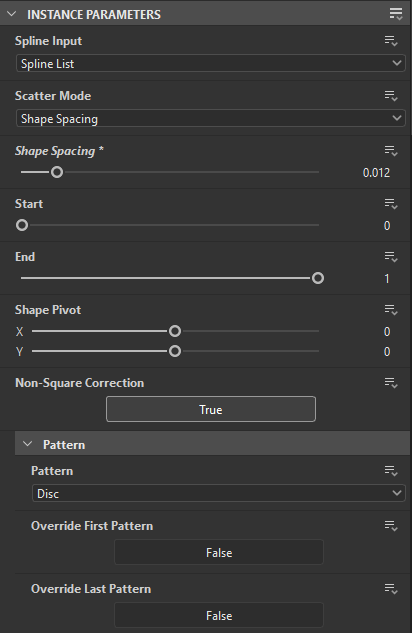The height and width of the screenshot is (633, 412).
Task: Open the Non-Square Correction parameter menu icon
Action: [x=391, y=383]
